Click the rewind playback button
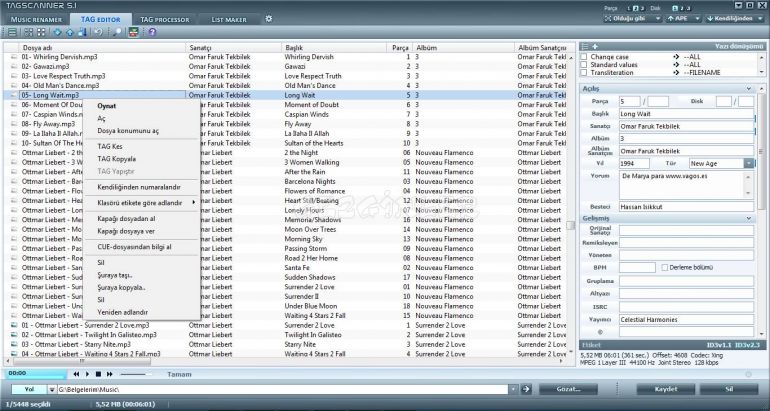This screenshot has width=770, height=411. pos(77,374)
